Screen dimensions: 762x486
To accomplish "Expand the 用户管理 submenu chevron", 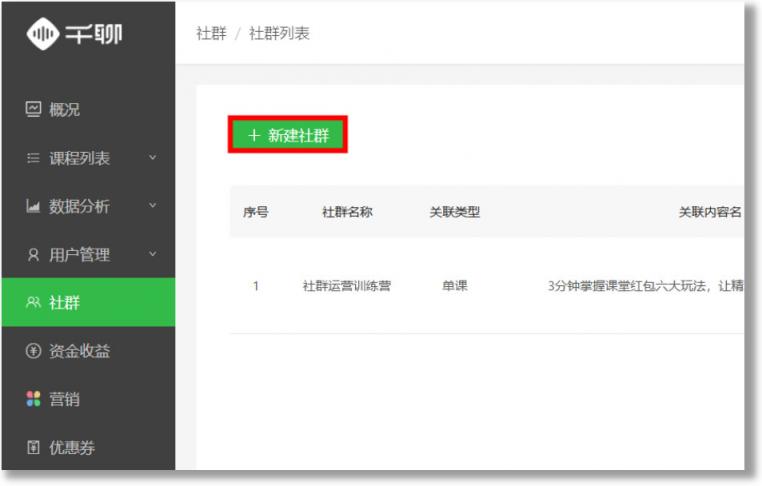I will tap(153, 254).
